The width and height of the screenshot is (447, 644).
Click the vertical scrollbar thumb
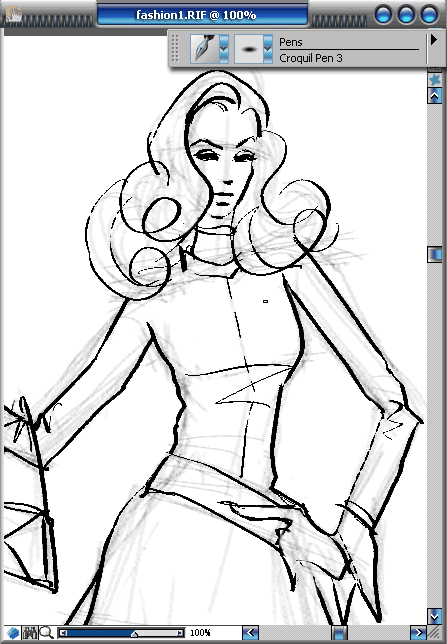pyautogui.click(x=435, y=255)
